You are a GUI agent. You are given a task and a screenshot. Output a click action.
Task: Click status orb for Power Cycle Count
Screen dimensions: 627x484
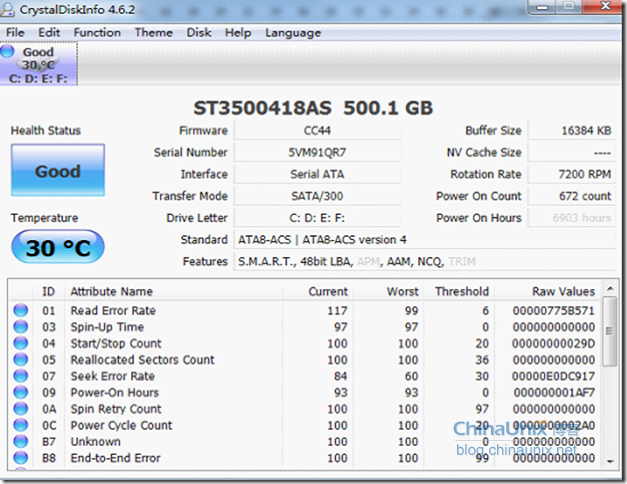tap(20, 425)
